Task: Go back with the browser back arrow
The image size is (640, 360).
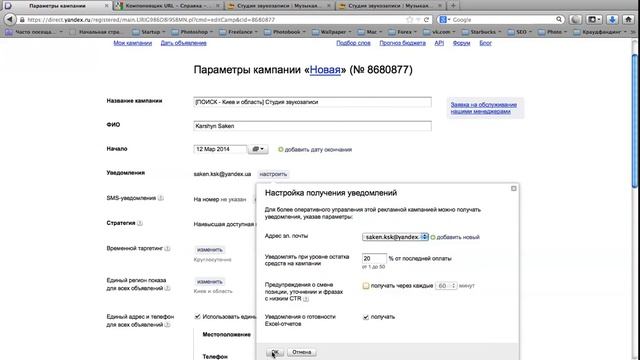Action: coord(10,19)
